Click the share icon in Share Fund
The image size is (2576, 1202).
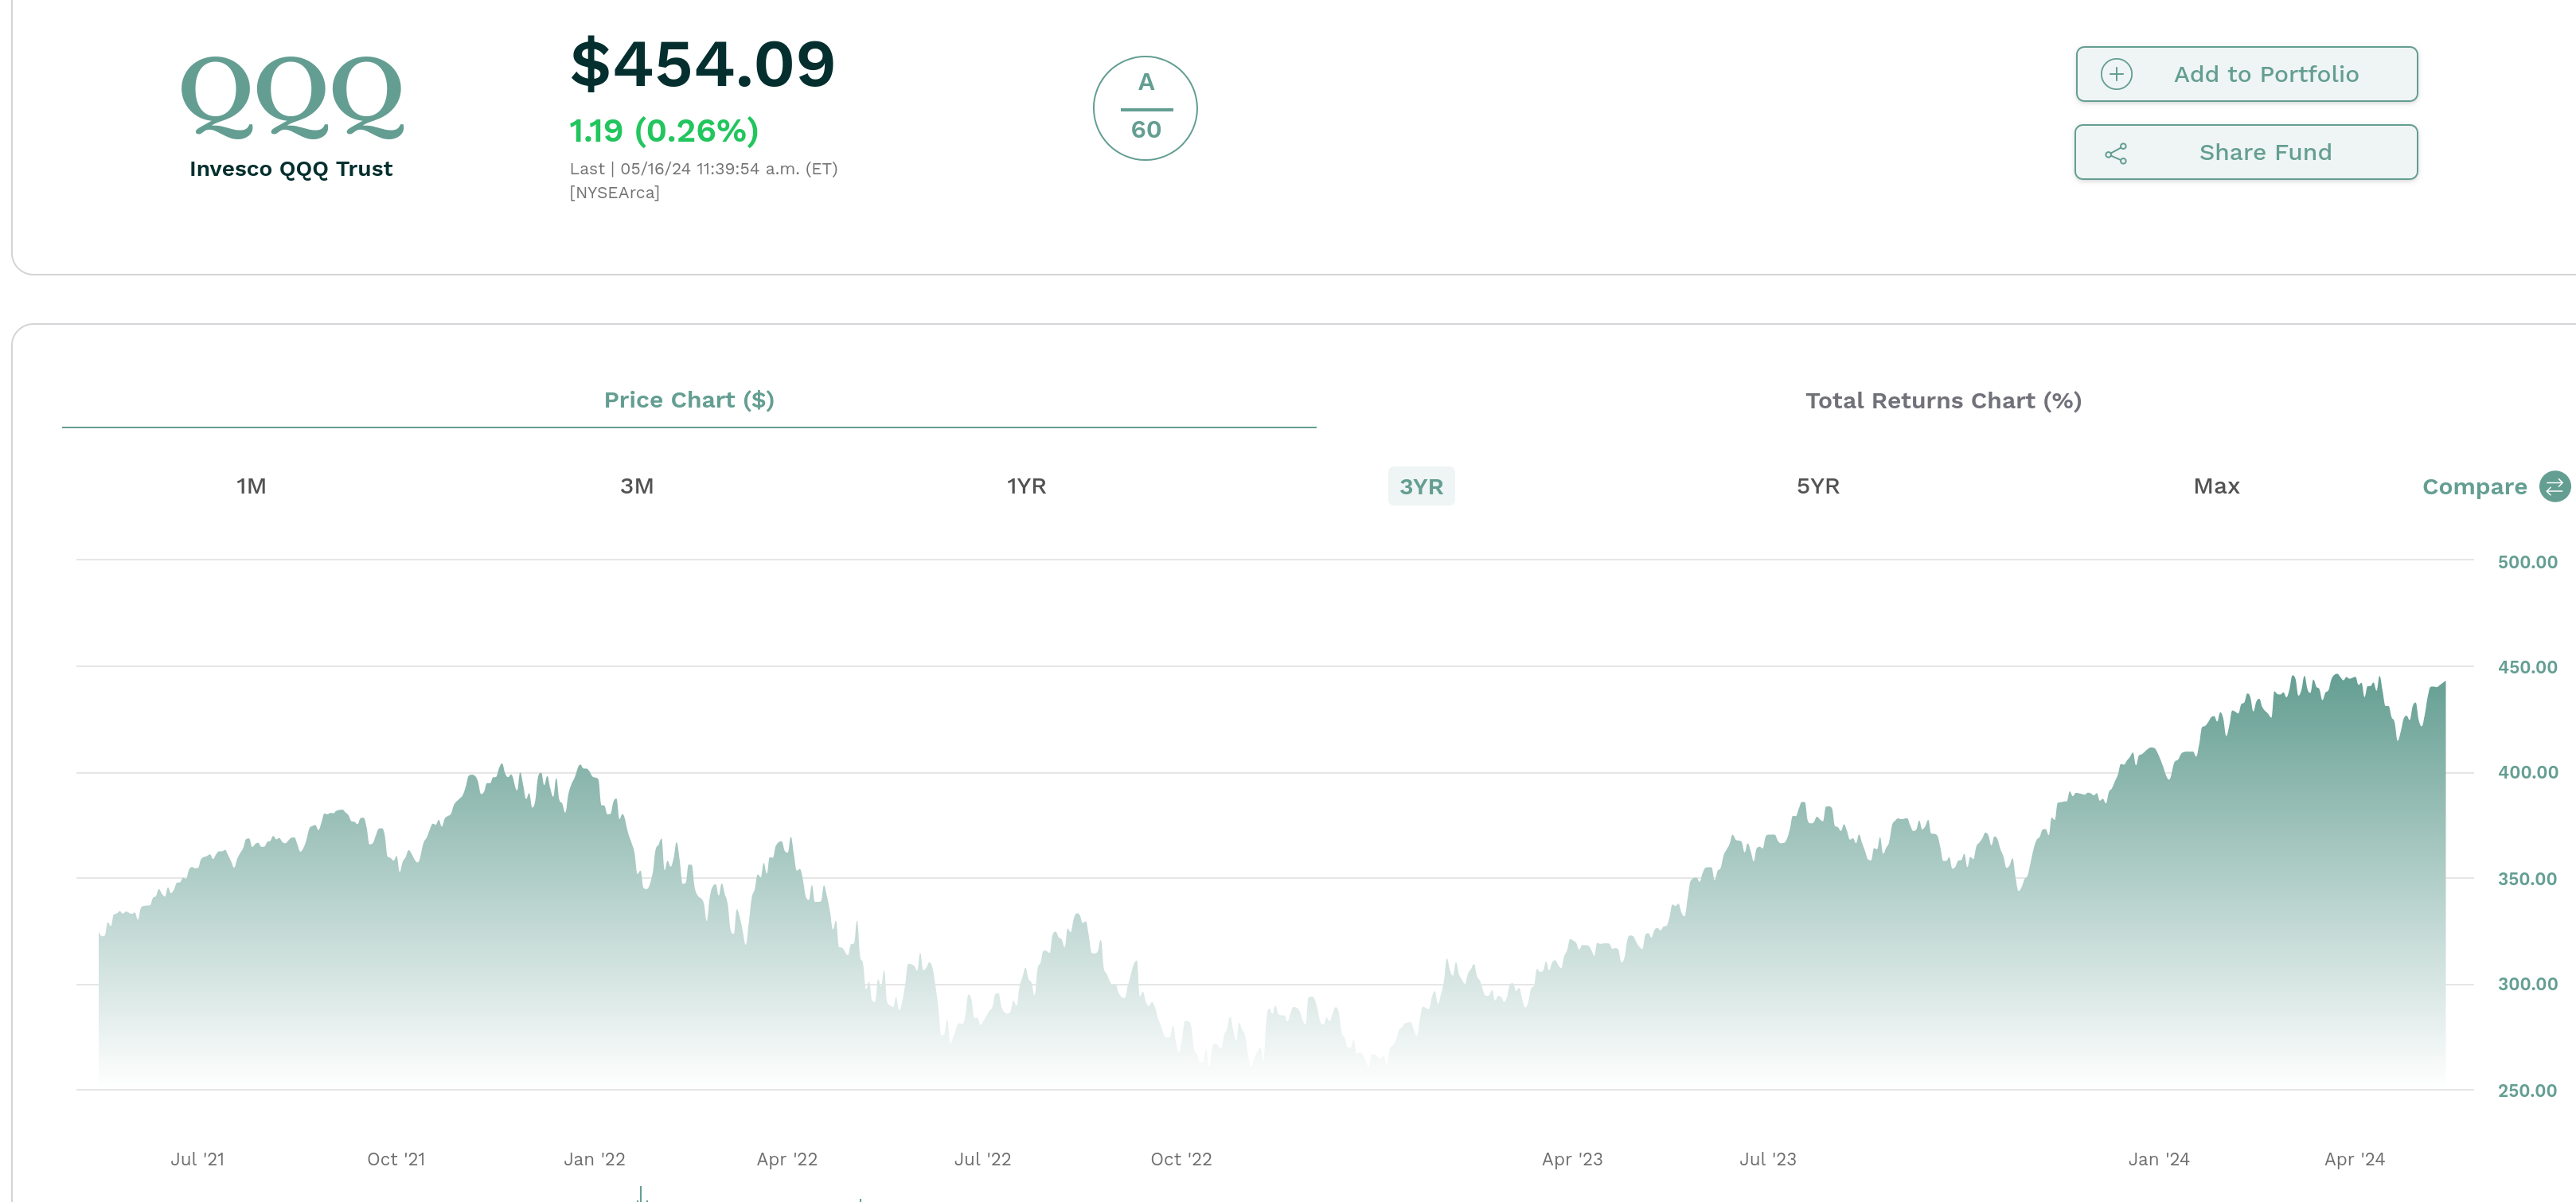[x=2116, y=153]
